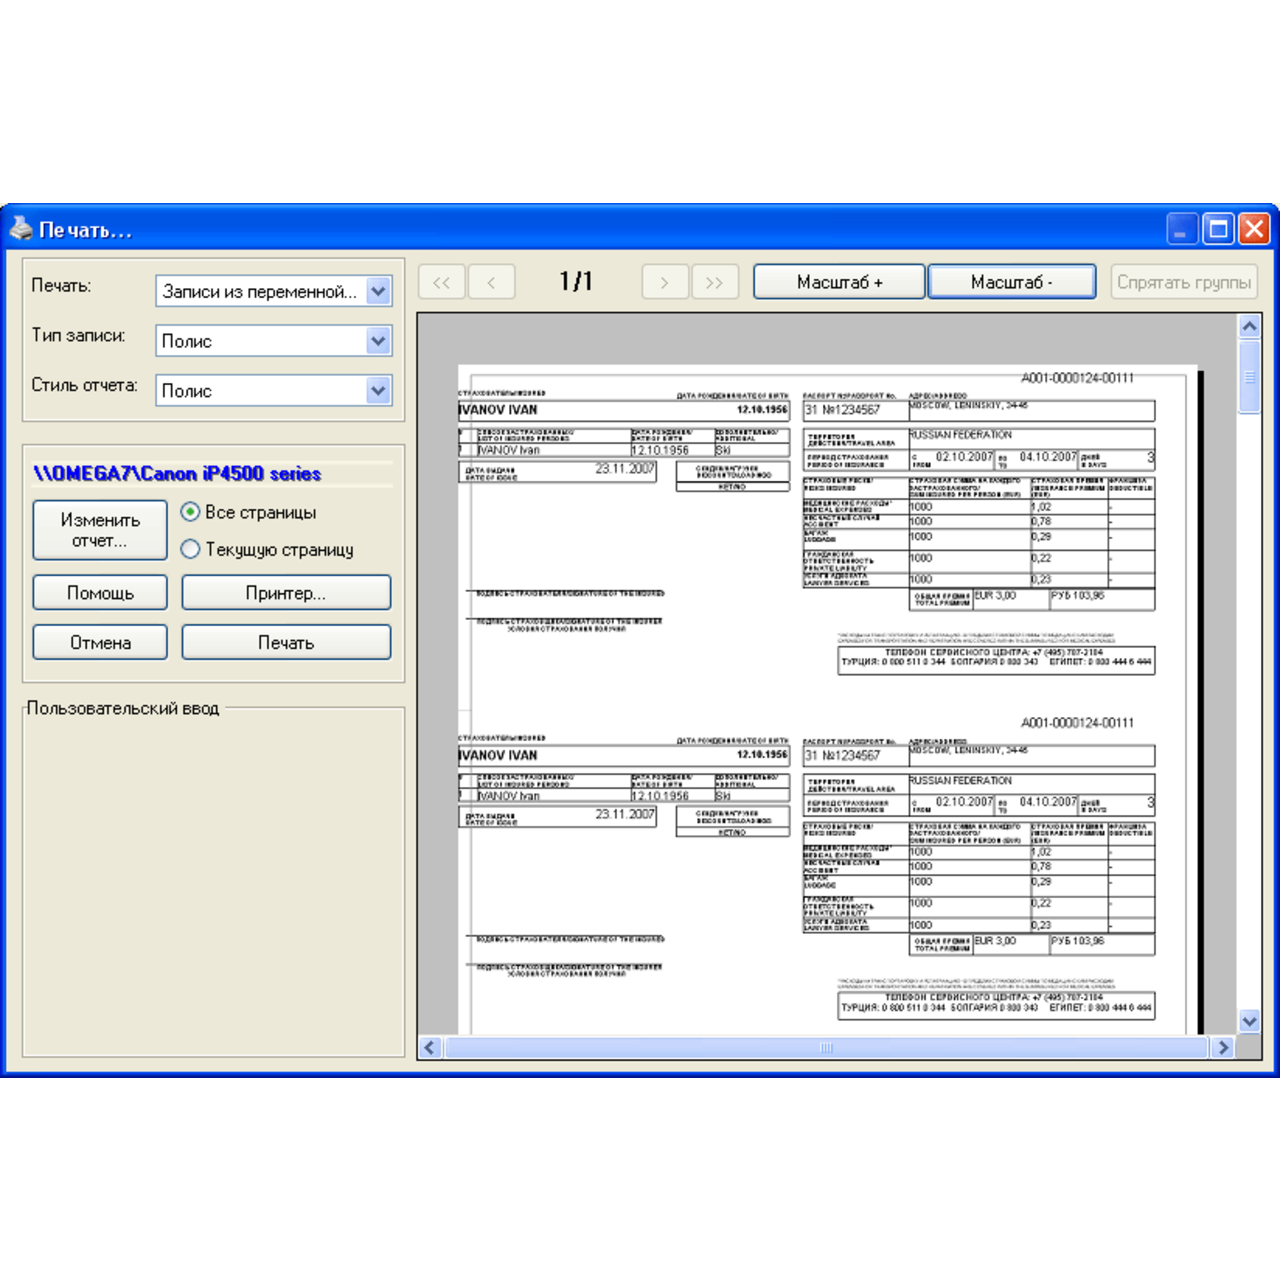The width and height of the screenshot is (1280, 1280).
Task: Click the right arrow on the horizontal scrollbar
Action: (1224, 1048)
